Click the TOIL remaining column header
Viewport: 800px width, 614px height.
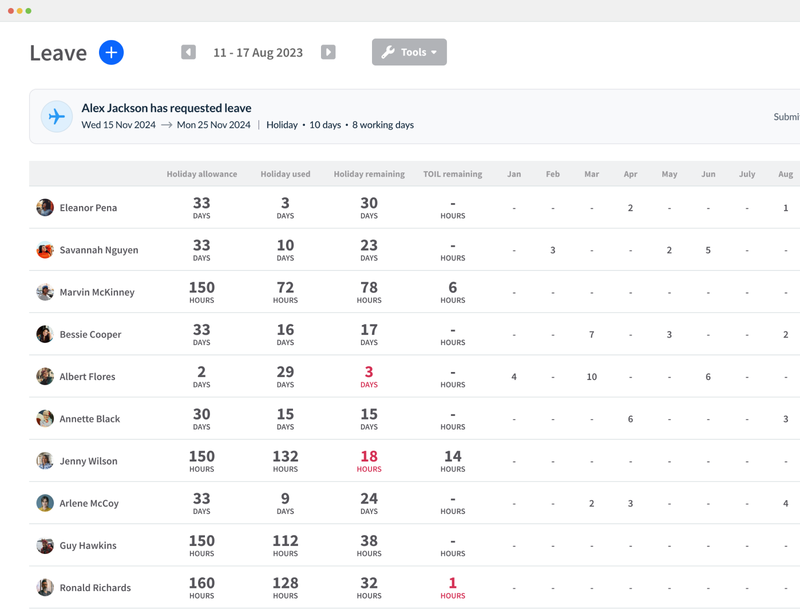(452, 174)
